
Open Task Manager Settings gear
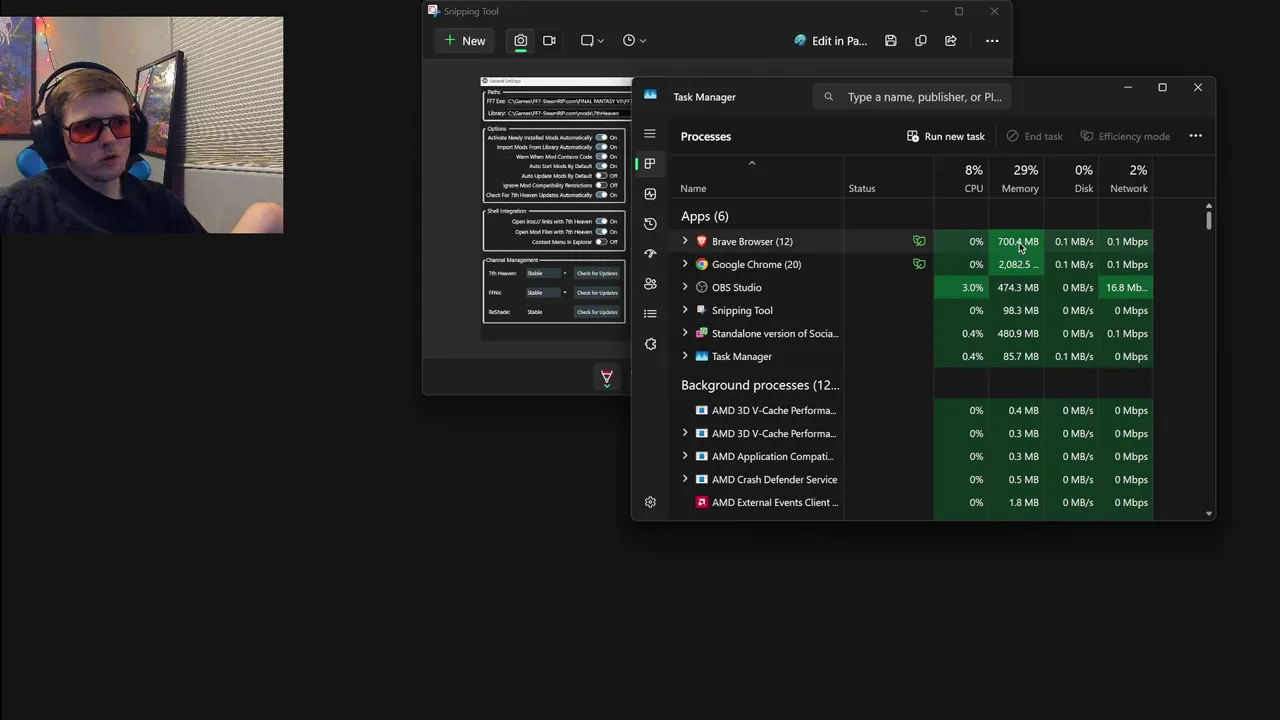[x=650, y=502]
